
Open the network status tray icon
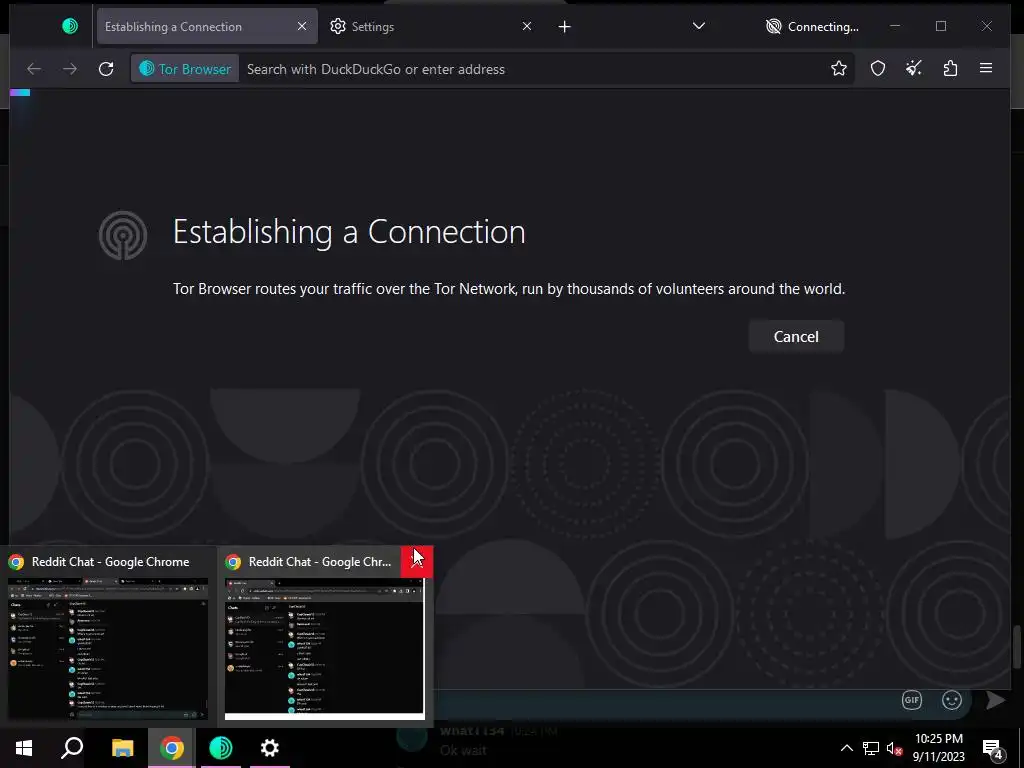point(871,748)
